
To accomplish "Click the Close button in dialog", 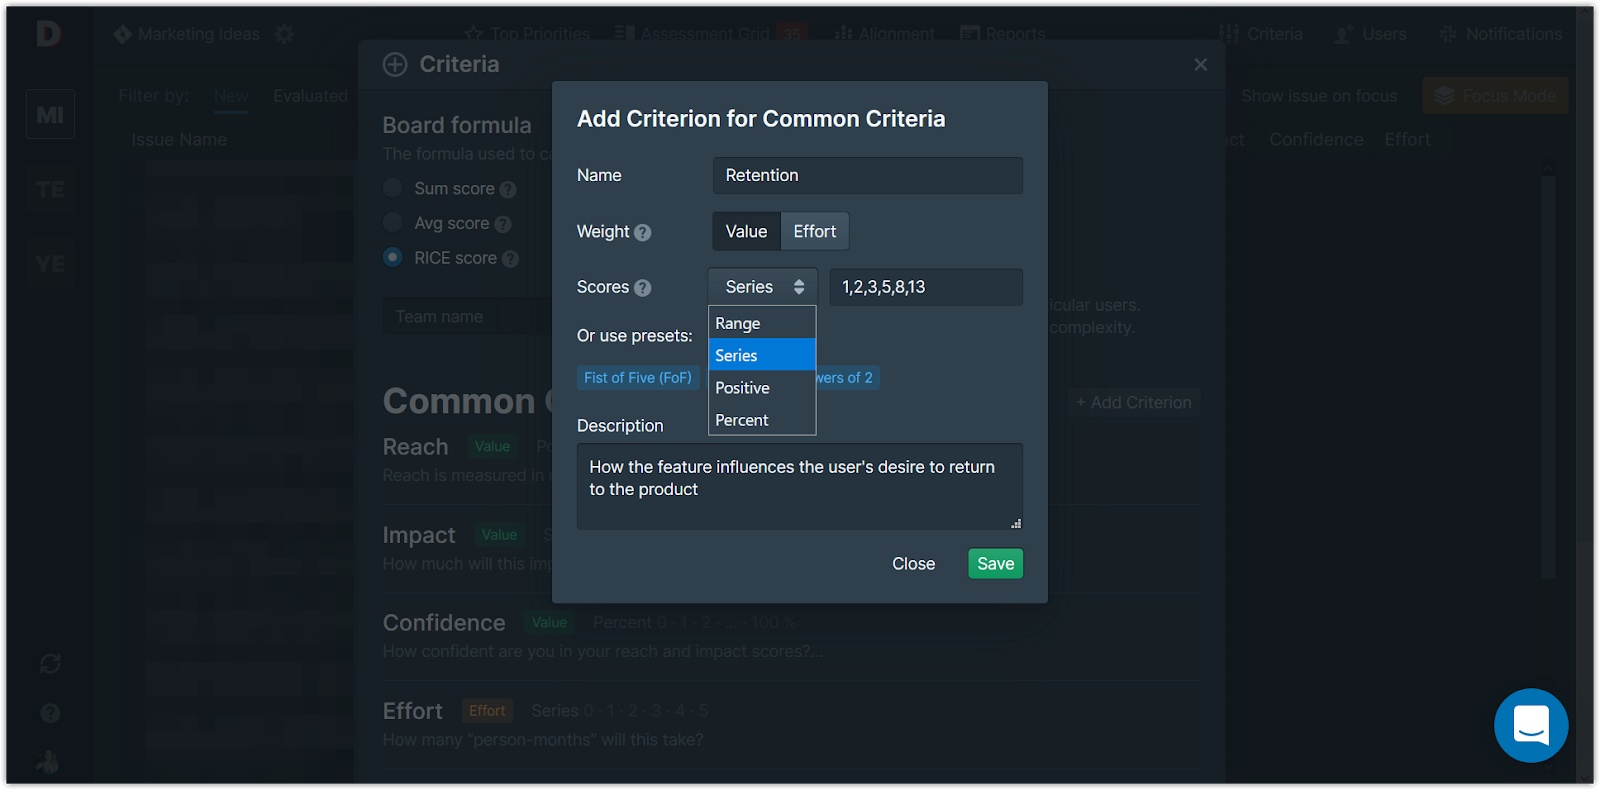I will coord(914,564).
